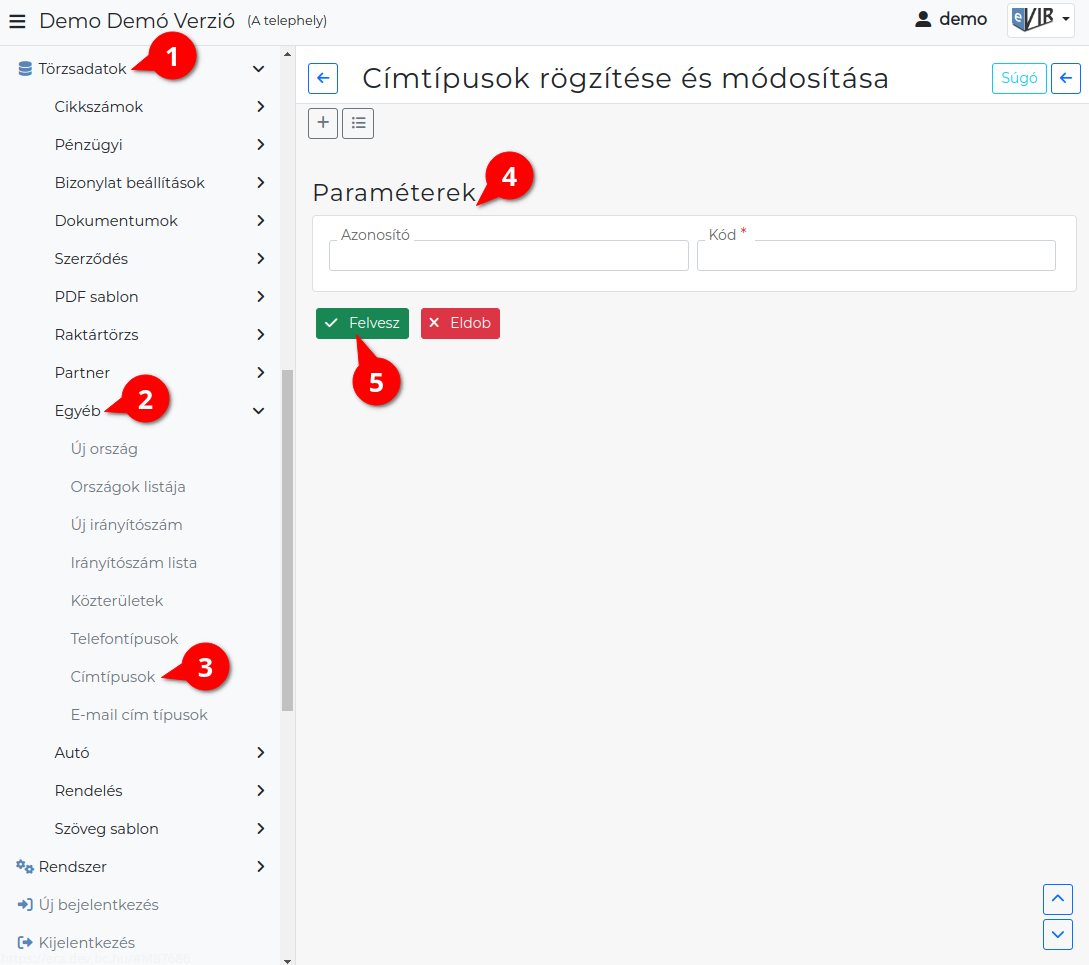Click the demo user profile icon
The image size is (1089, 965).
pos(922,19)
